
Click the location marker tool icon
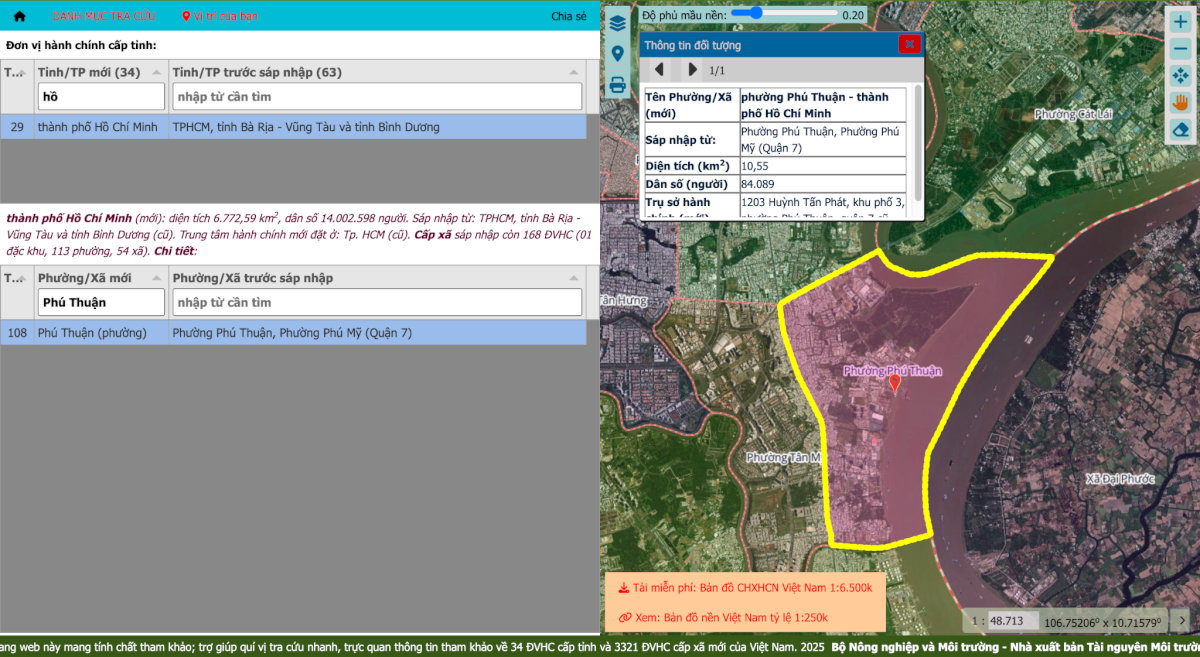pyautogui.click(x=617, y=54)
